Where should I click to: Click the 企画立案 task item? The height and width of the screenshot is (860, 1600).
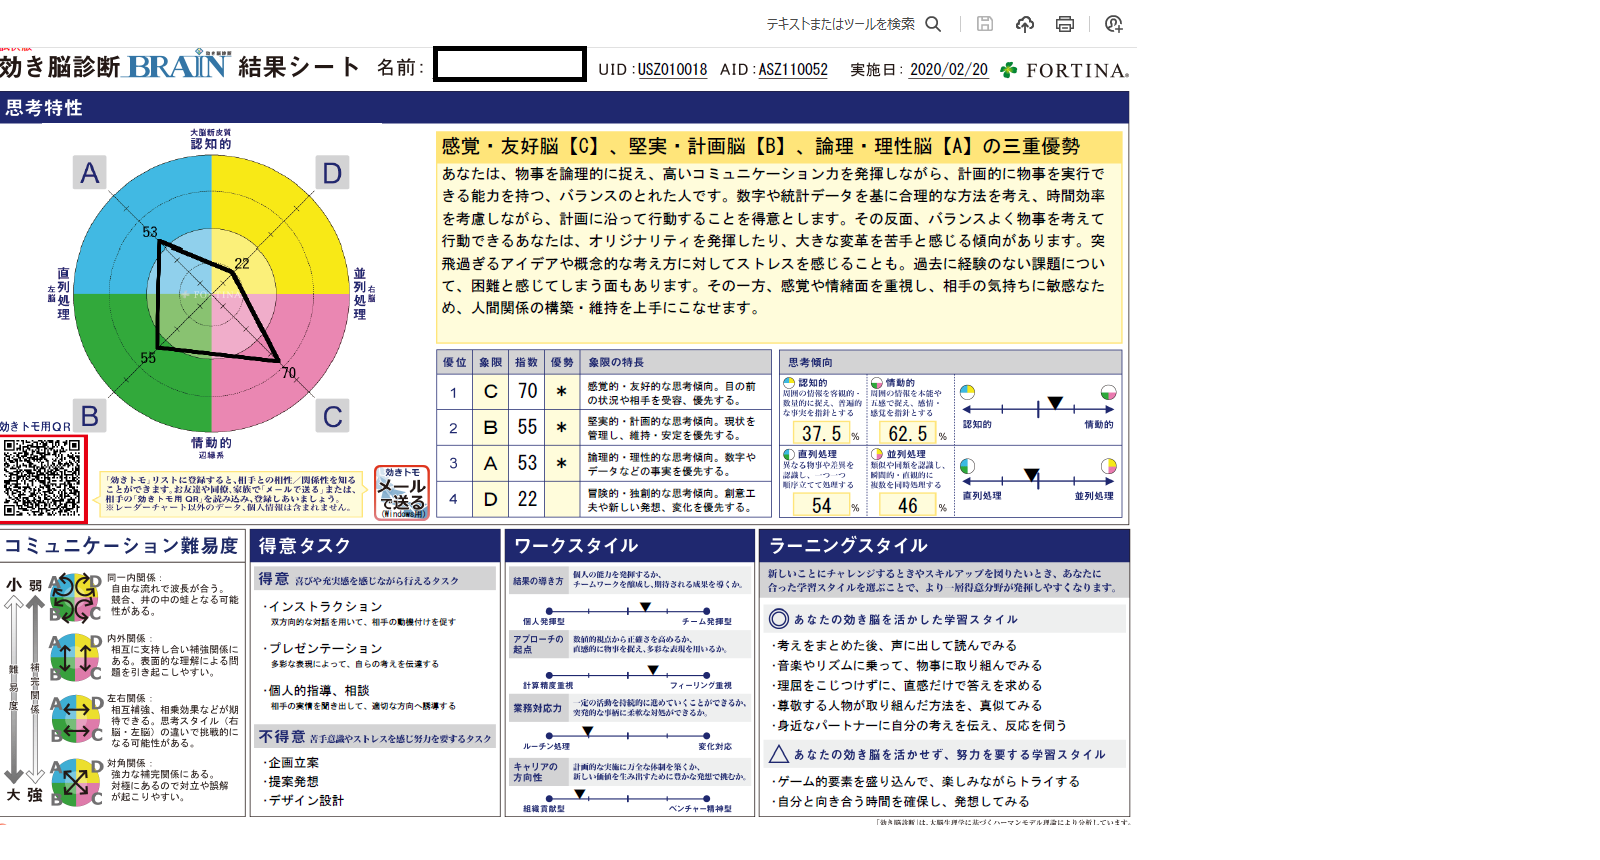pos(292,763)
